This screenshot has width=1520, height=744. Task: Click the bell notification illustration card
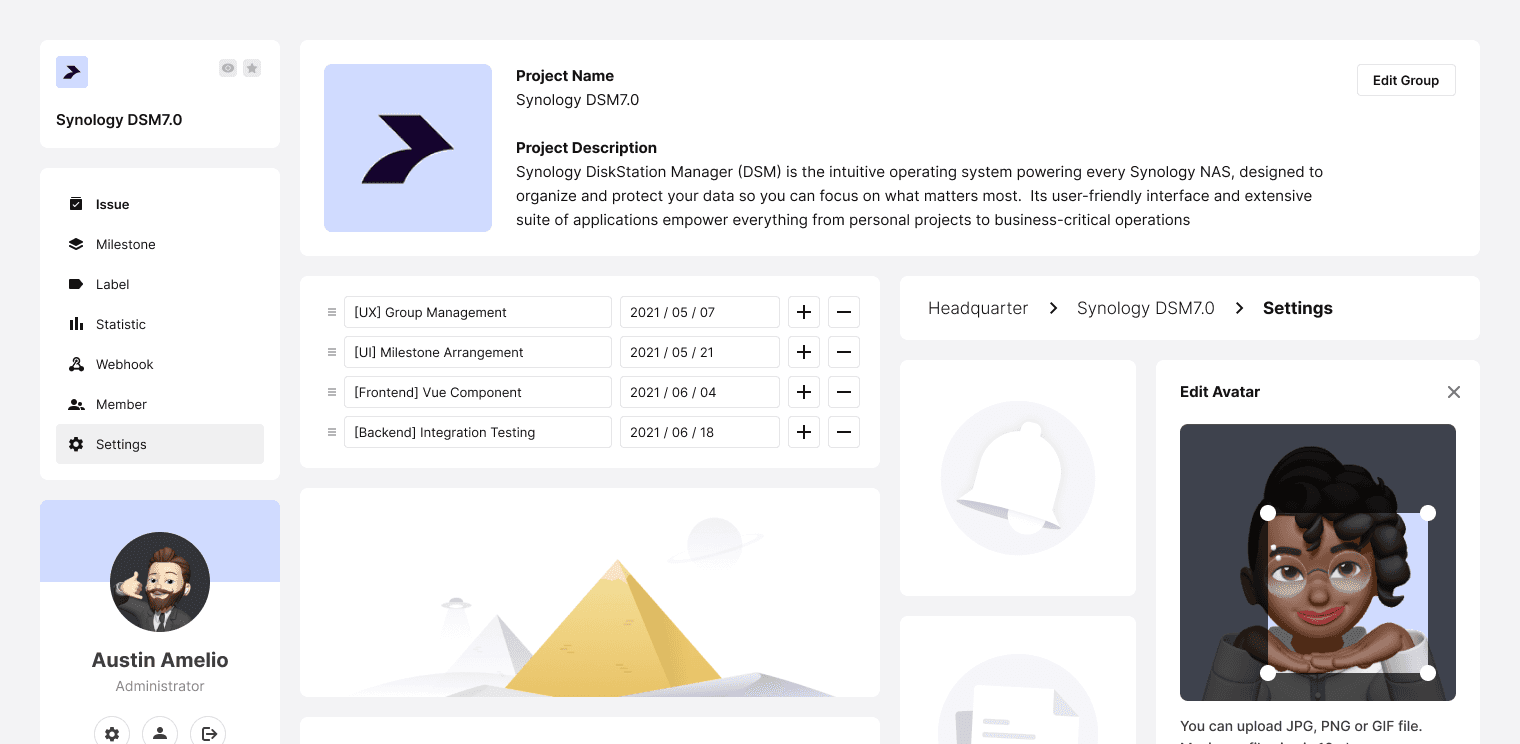click(x=1018, y=478)
